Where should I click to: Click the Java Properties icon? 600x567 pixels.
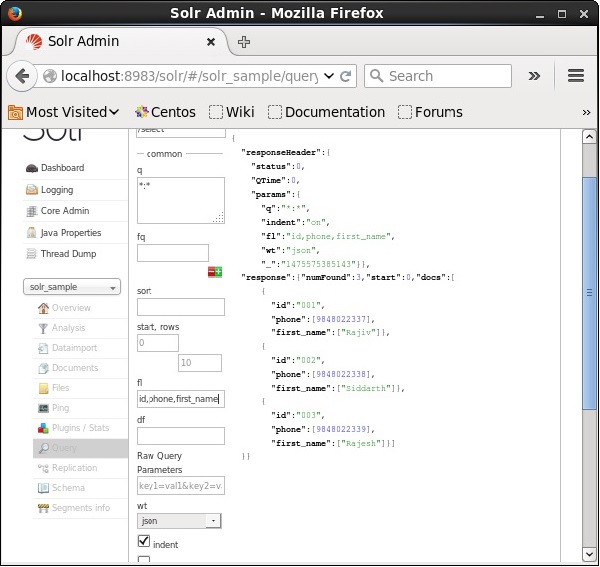tap(32, 233)
